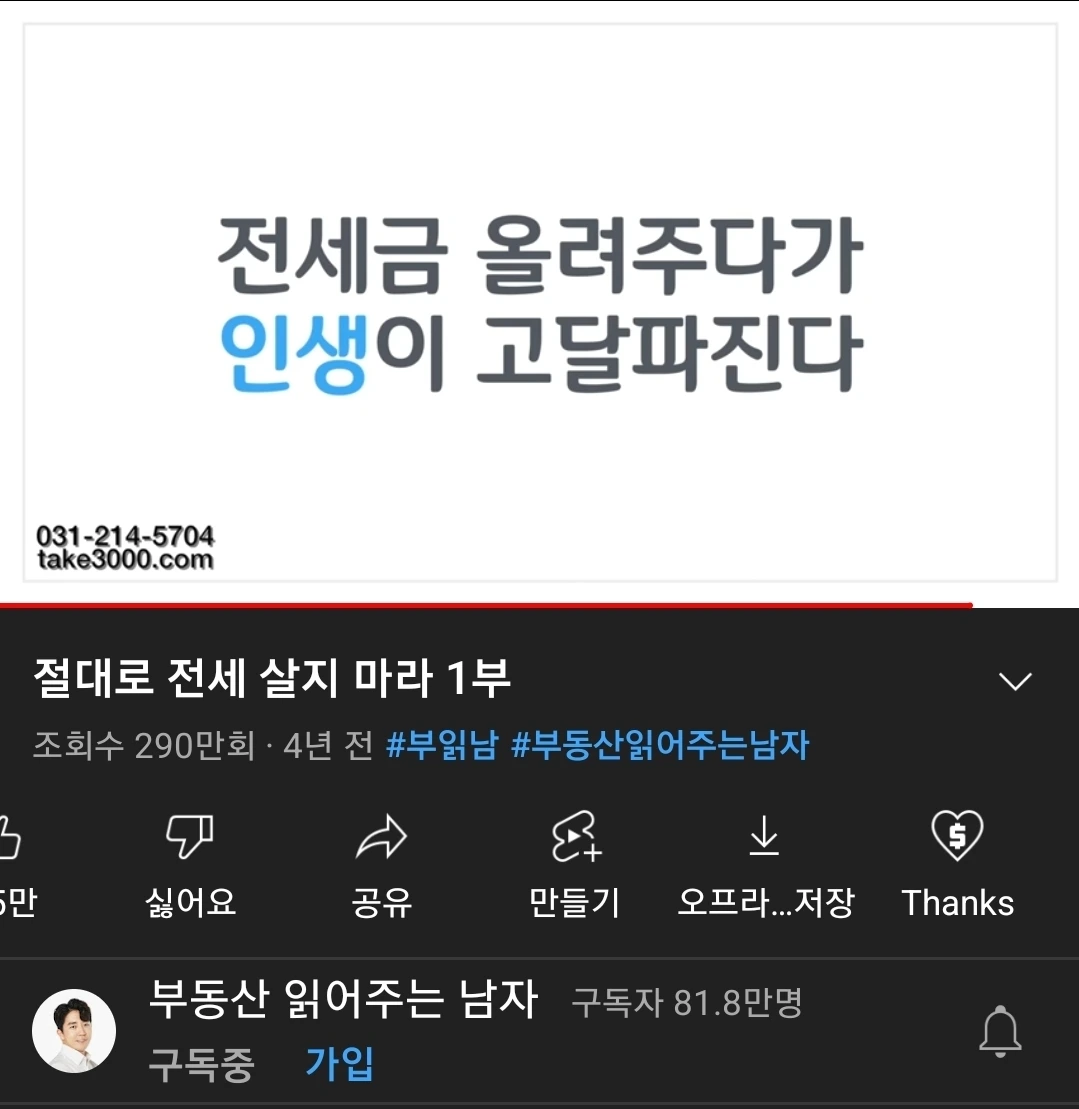Tap the 가입 join membership link
1079x1109 pixels.
coord(340,1062)
